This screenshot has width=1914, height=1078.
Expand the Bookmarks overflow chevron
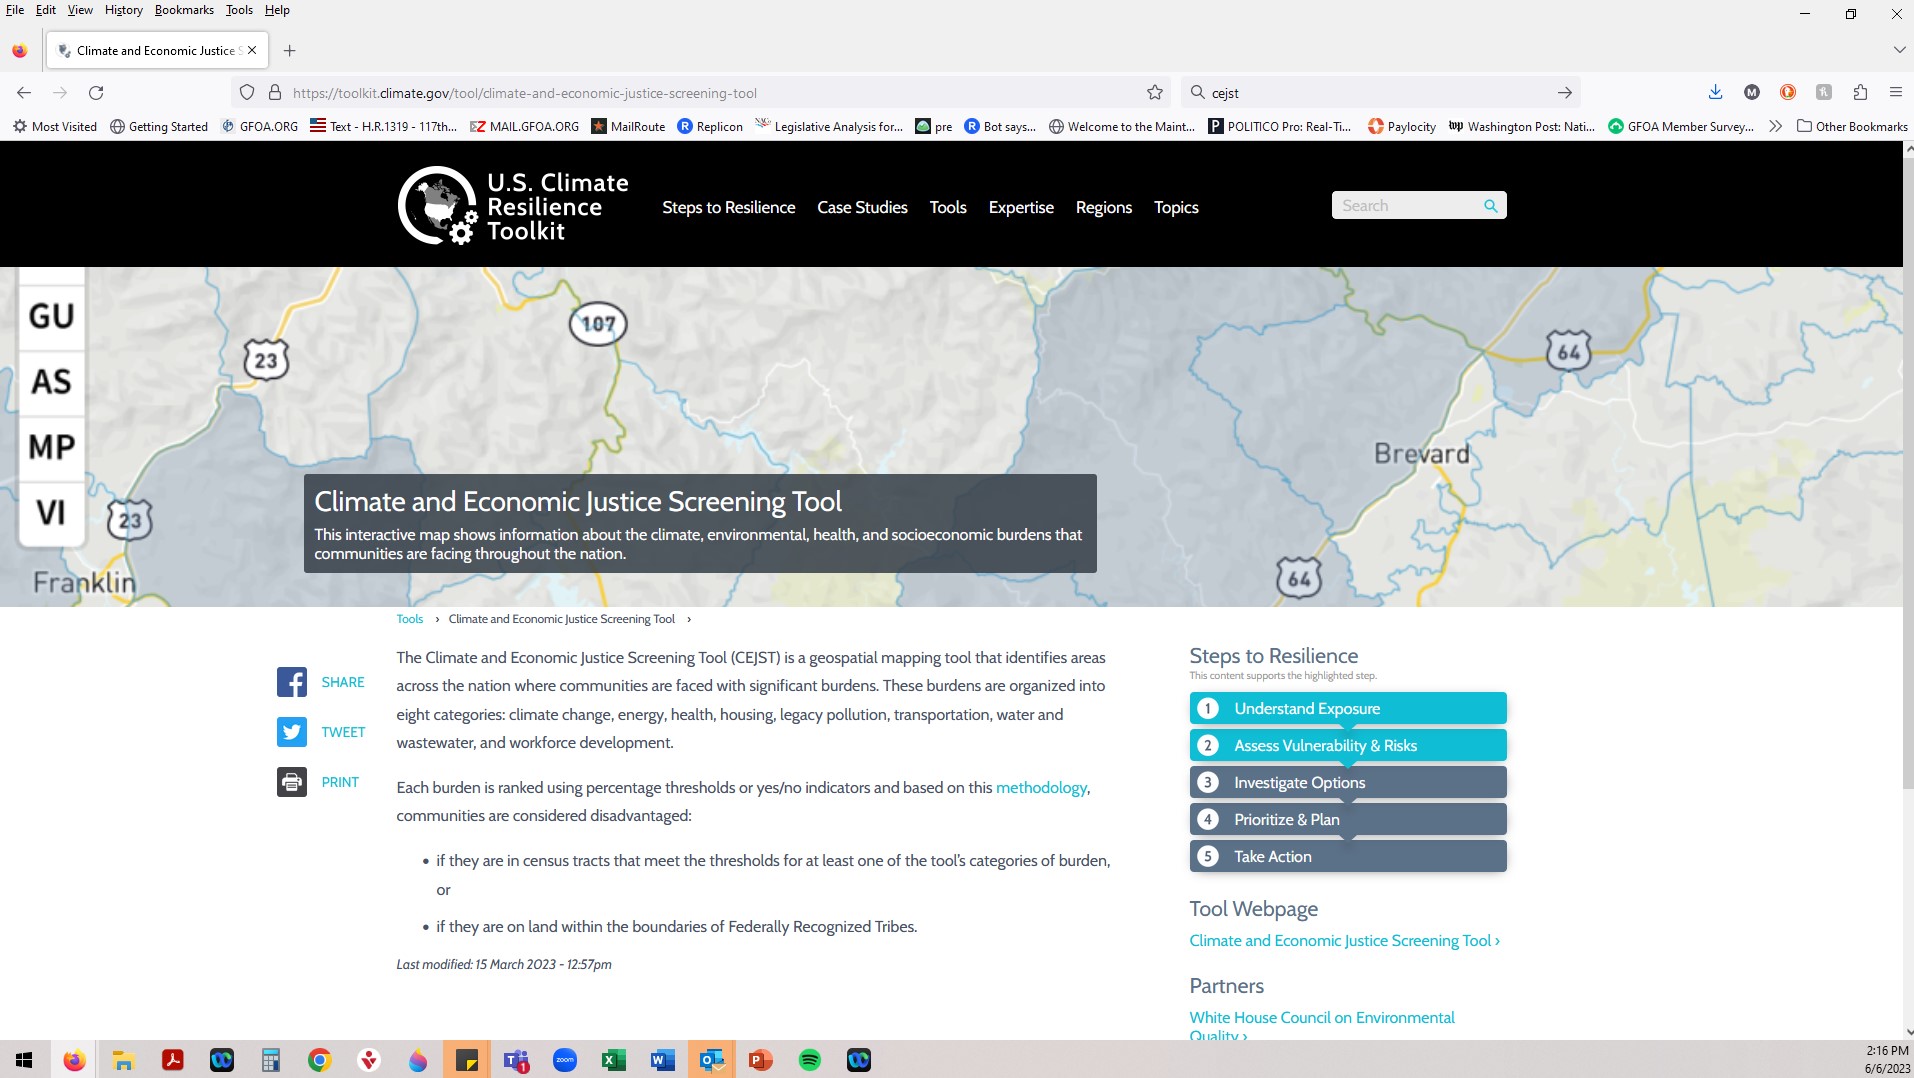tap(1774, 126)
